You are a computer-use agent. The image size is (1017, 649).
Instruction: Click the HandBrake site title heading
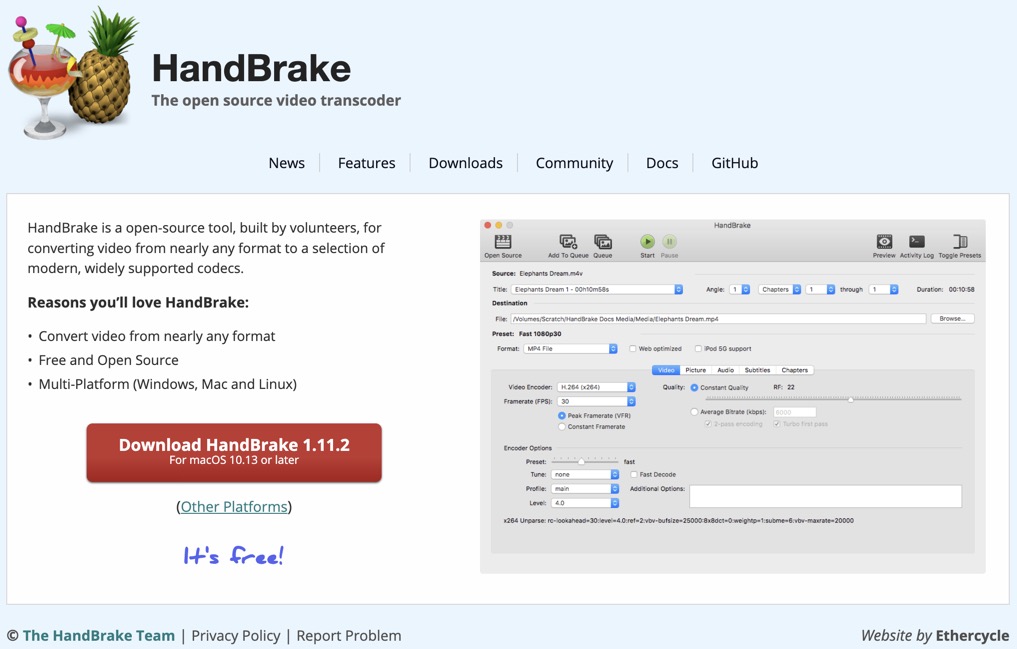point(251,69)
